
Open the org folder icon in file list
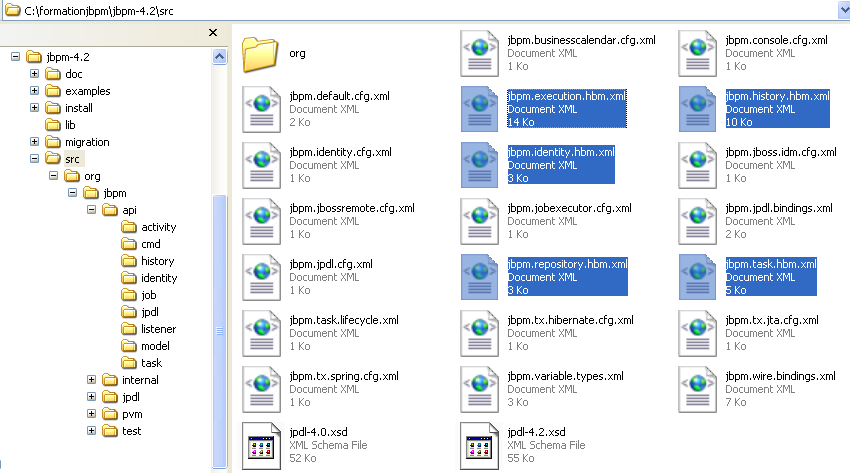coord(261,52)
